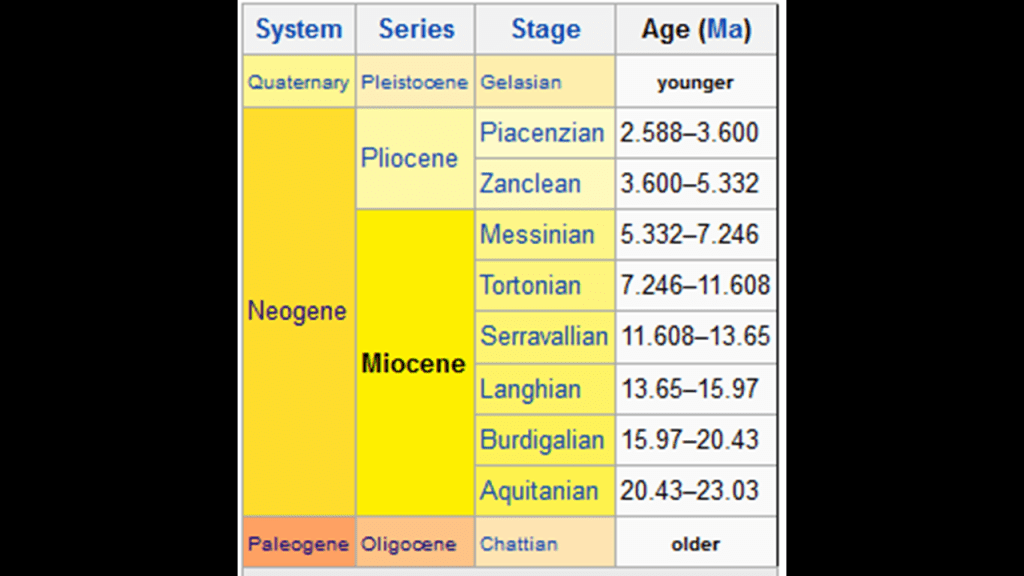Go to the Tortonian stage link
The height and width of the screenshot is (576, 1024).
click(x=530, y=286)
